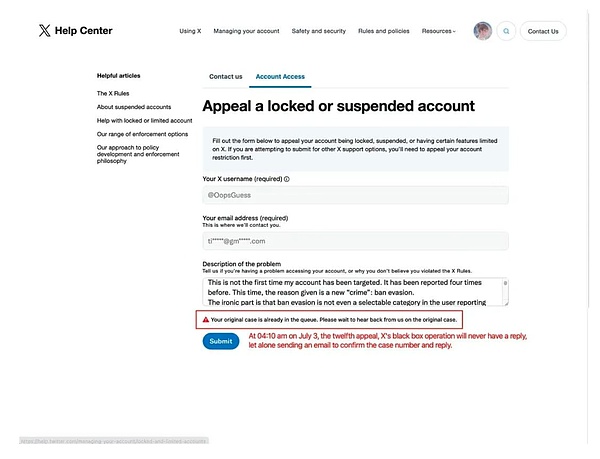Image resolution: width=600 pixels, height=459 pixels.
Task: Open the Using X menu
Action: (189, 31)
